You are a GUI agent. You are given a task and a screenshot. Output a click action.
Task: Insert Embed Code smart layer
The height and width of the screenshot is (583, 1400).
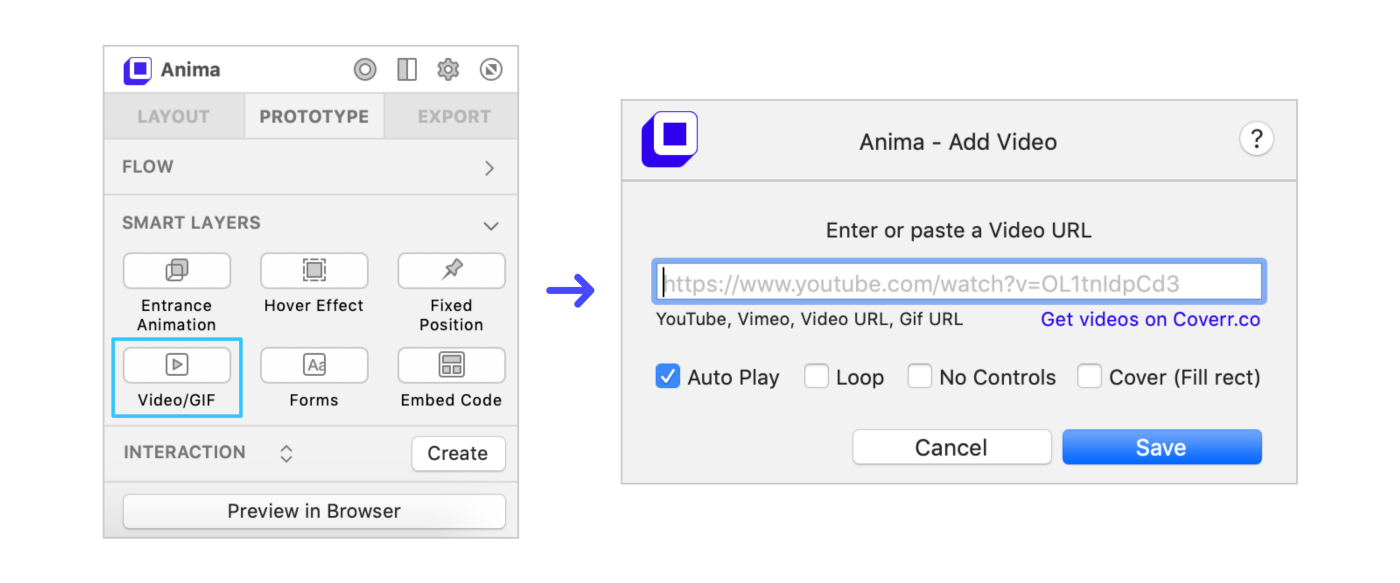[451, 365]
